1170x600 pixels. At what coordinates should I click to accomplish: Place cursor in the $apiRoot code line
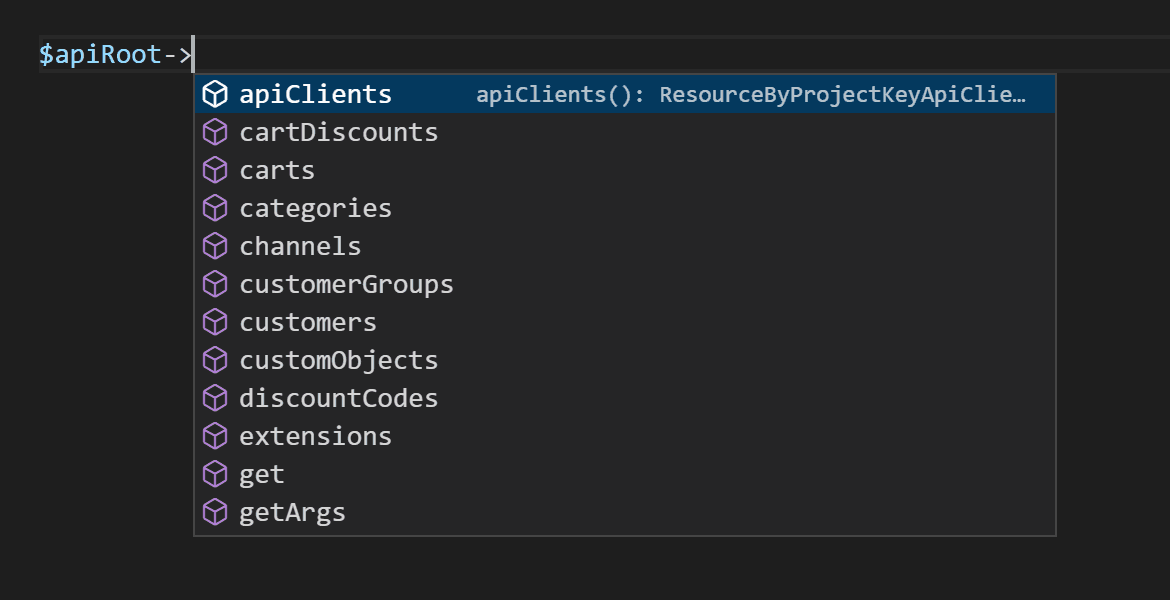(600, 54)
